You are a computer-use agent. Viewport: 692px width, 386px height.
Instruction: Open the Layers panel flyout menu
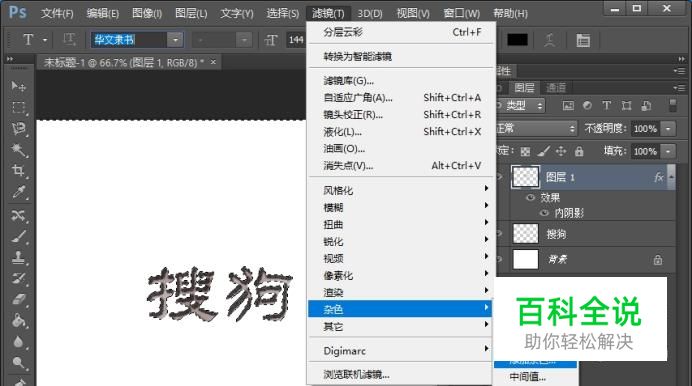pos(679,87)
